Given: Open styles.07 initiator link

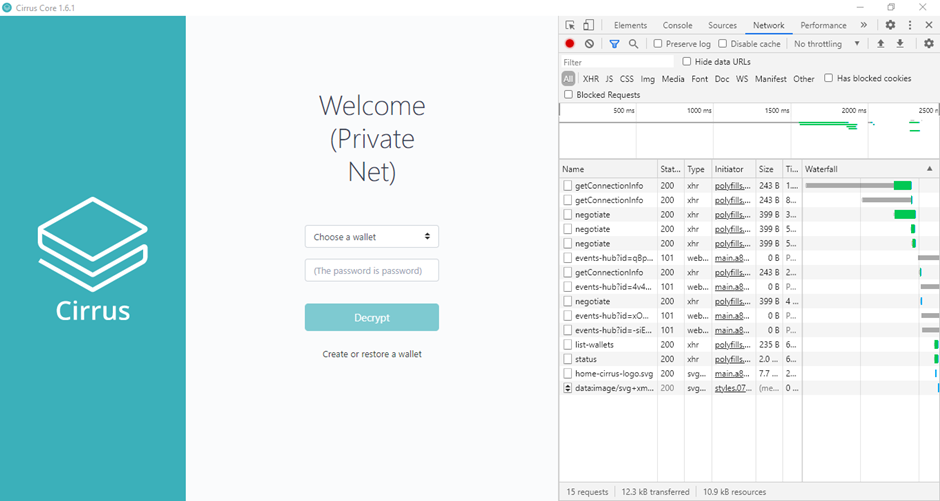Looking at the screenshot, I should [733, 388].
